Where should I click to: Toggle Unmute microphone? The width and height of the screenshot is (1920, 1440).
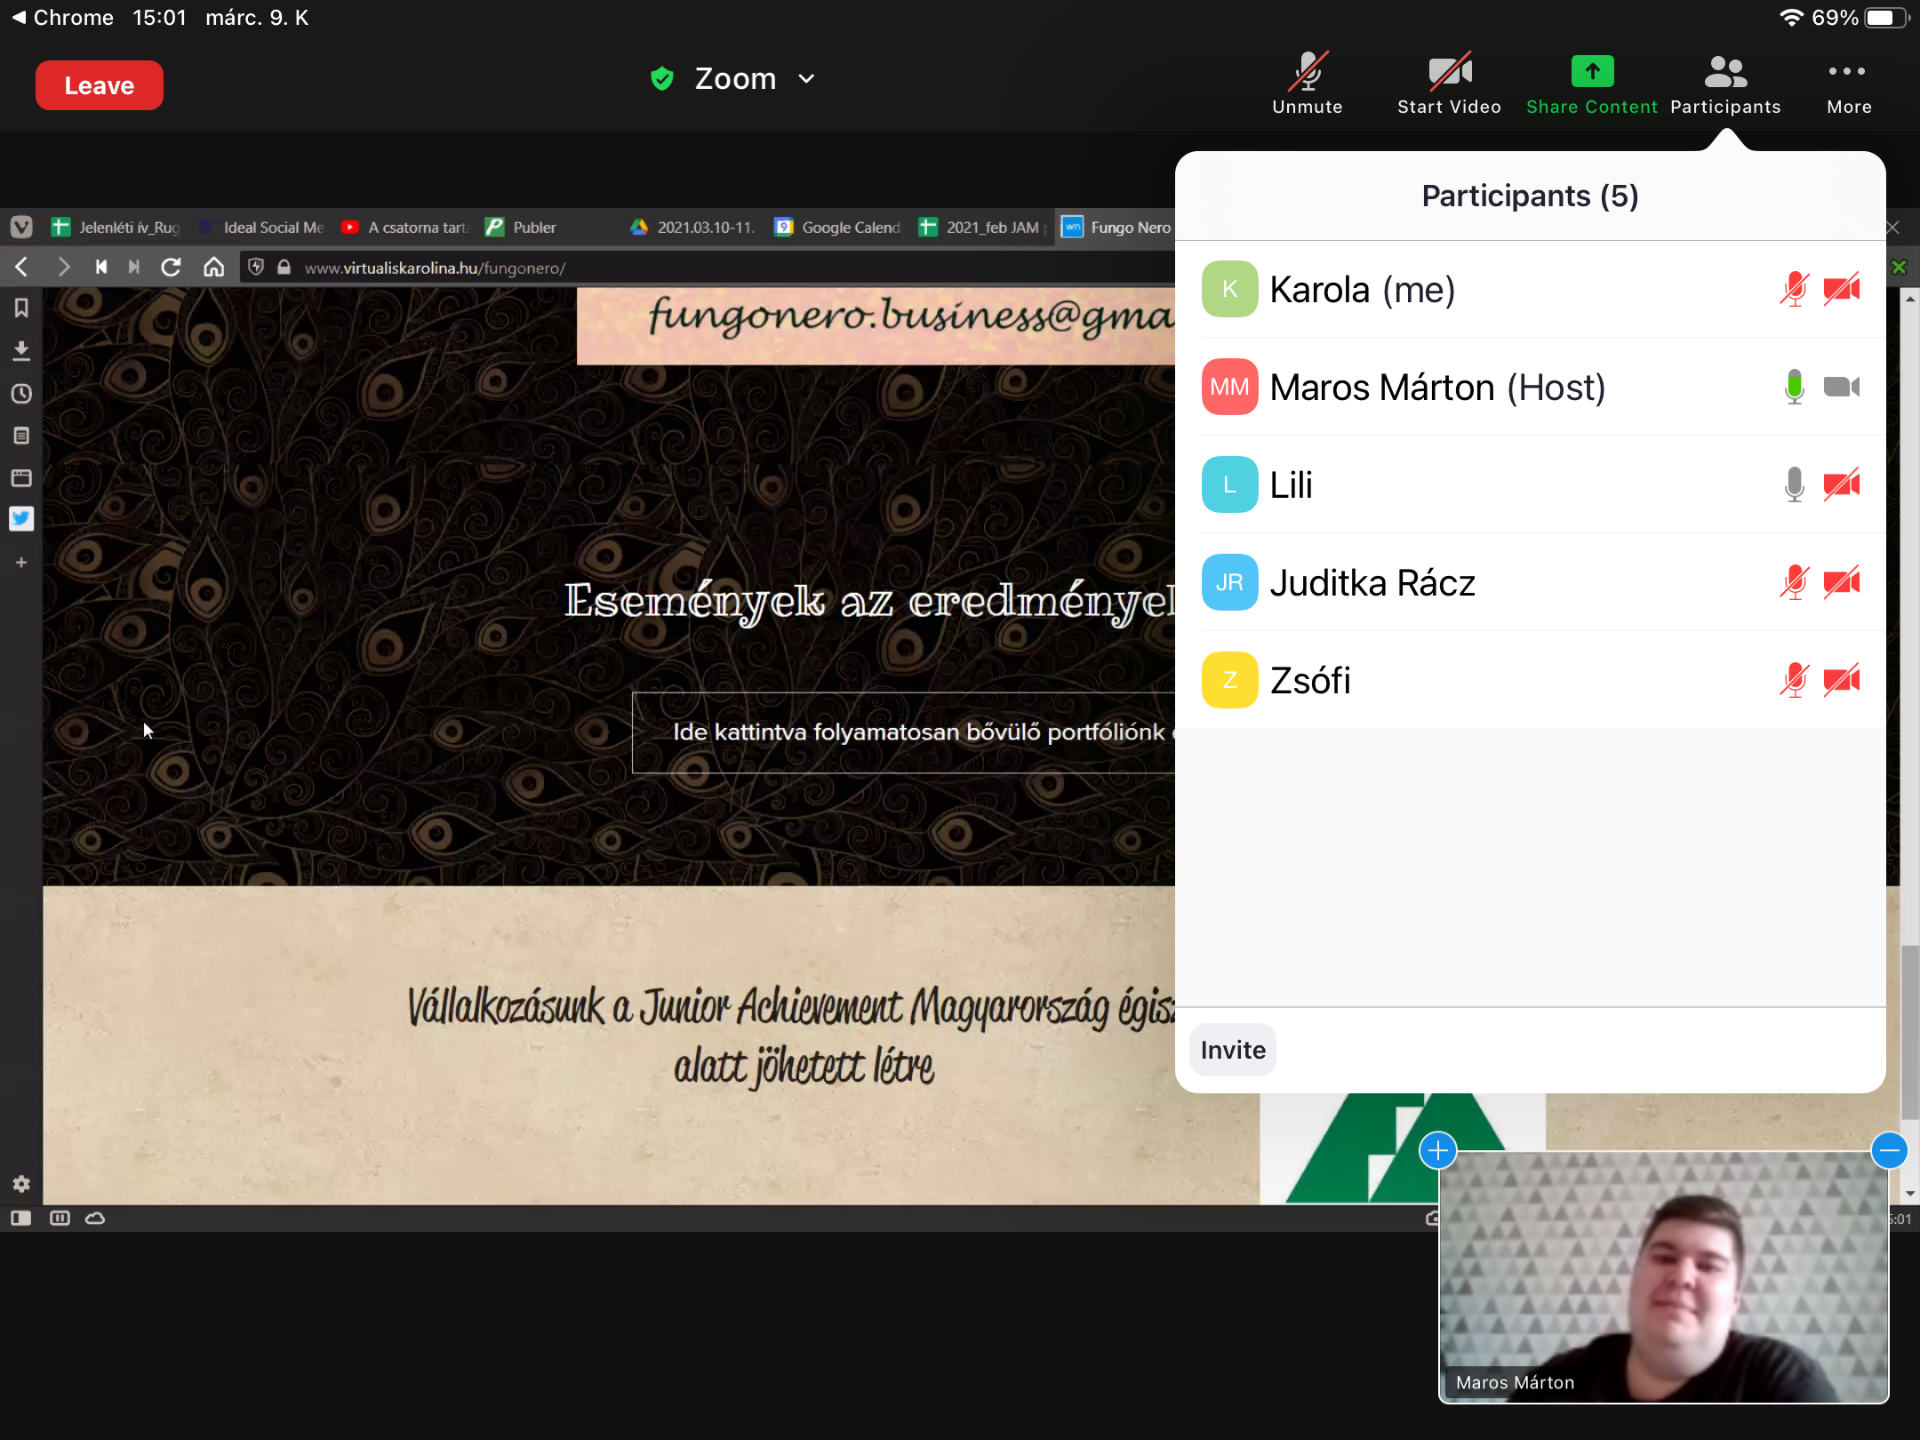(x=1306, y=72)
